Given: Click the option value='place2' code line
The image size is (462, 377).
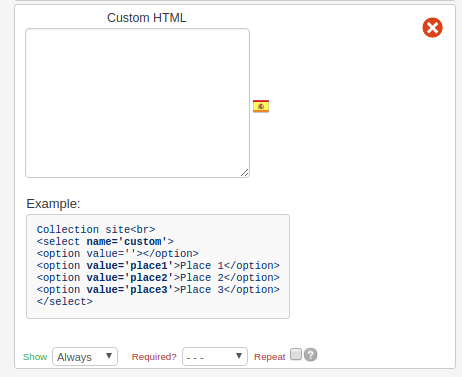Looking at the screenshot, I should coord(158,278).
